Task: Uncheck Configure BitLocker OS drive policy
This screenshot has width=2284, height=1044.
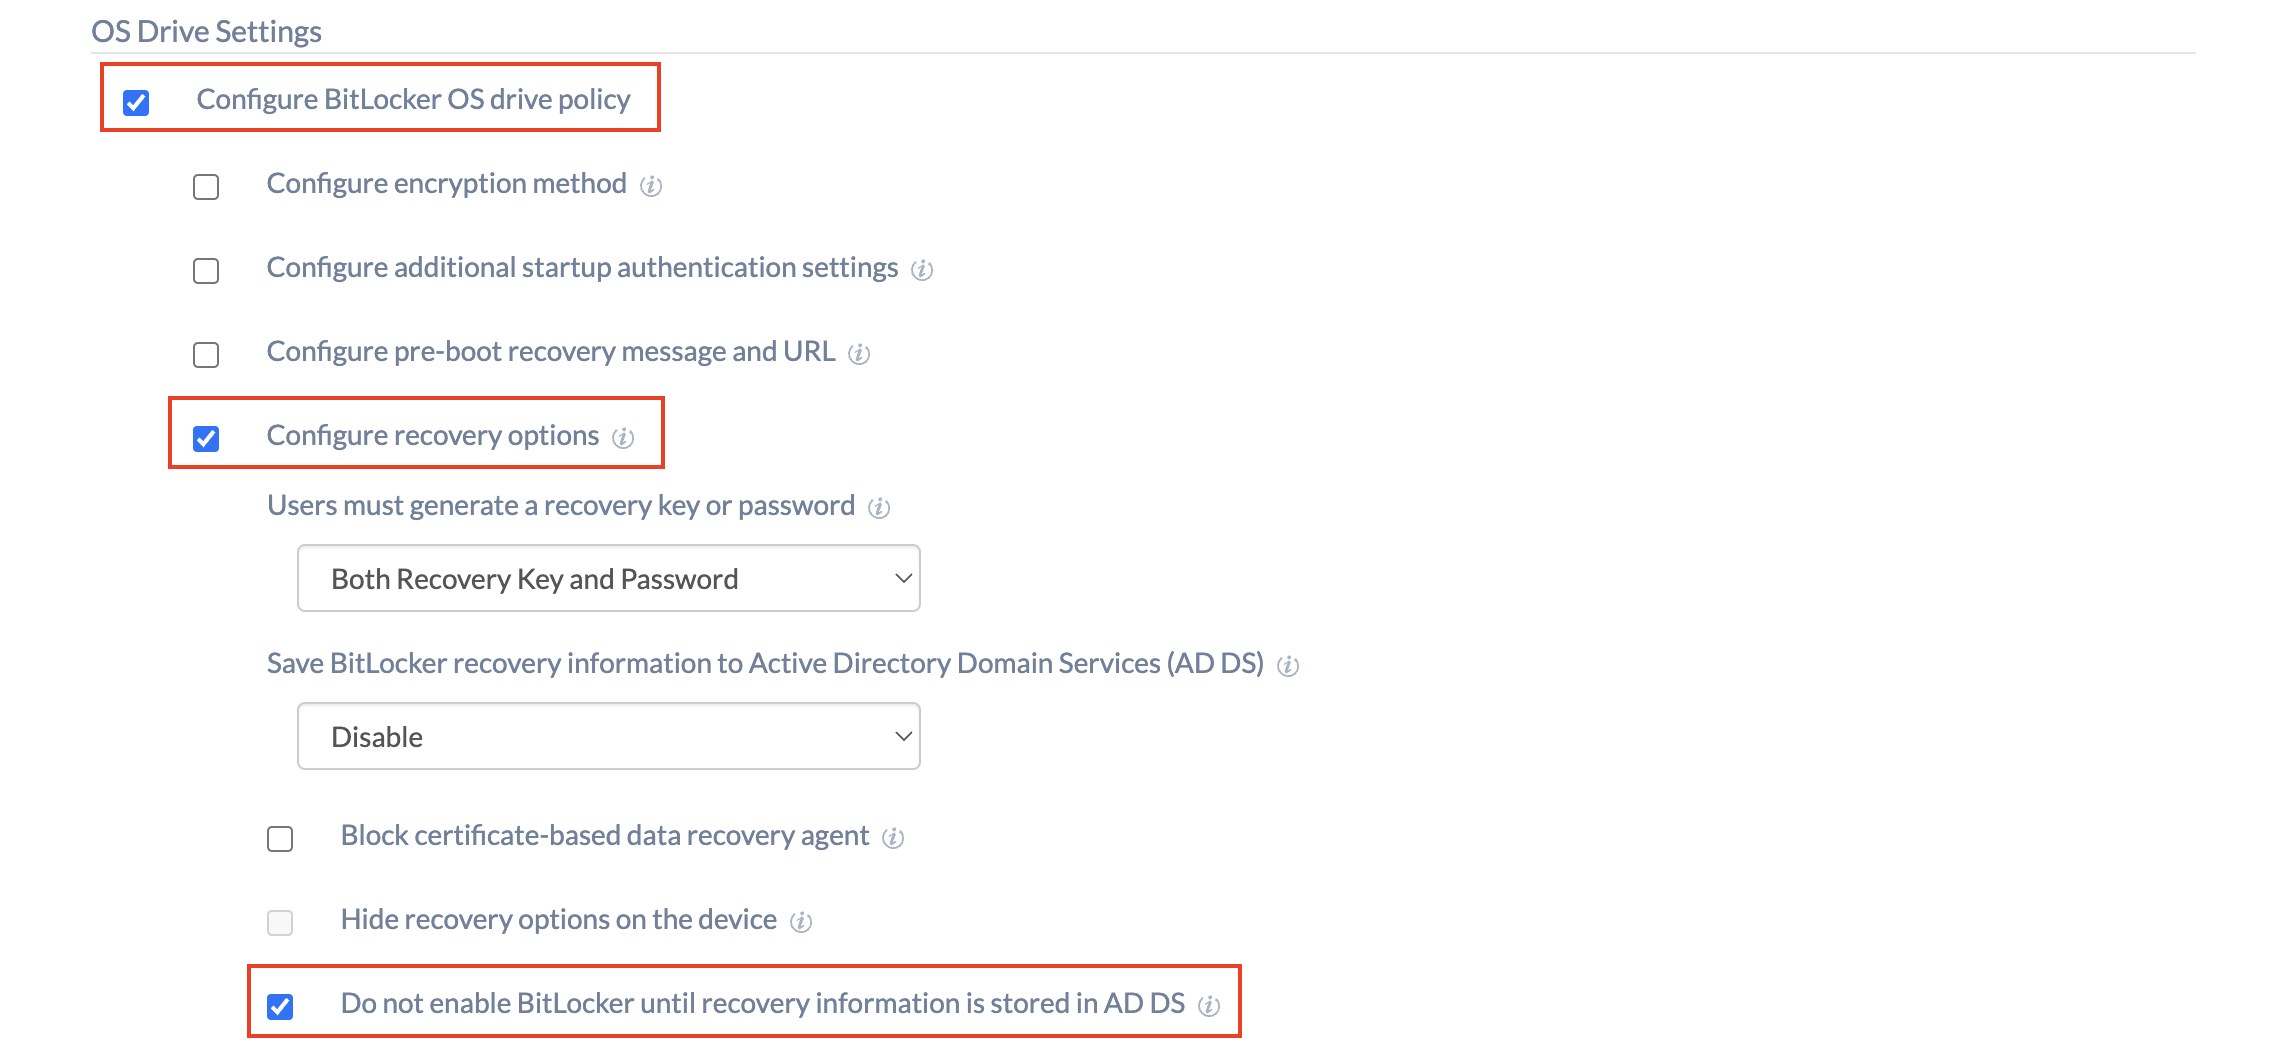Action: 136,102
